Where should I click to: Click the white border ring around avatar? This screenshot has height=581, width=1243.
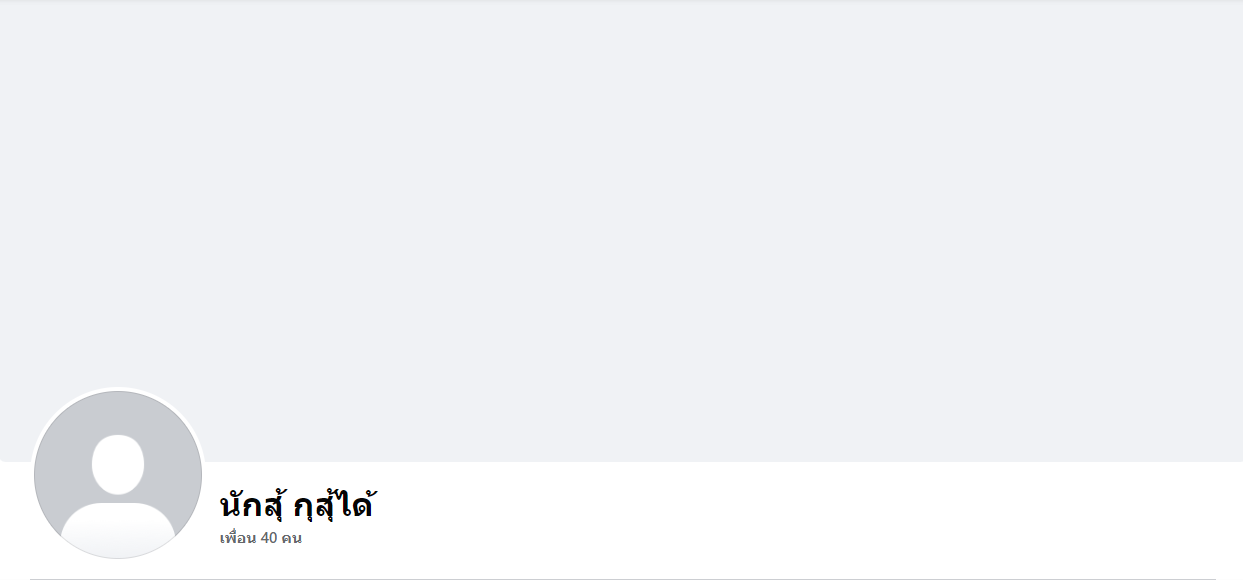(x=118, y=388)
